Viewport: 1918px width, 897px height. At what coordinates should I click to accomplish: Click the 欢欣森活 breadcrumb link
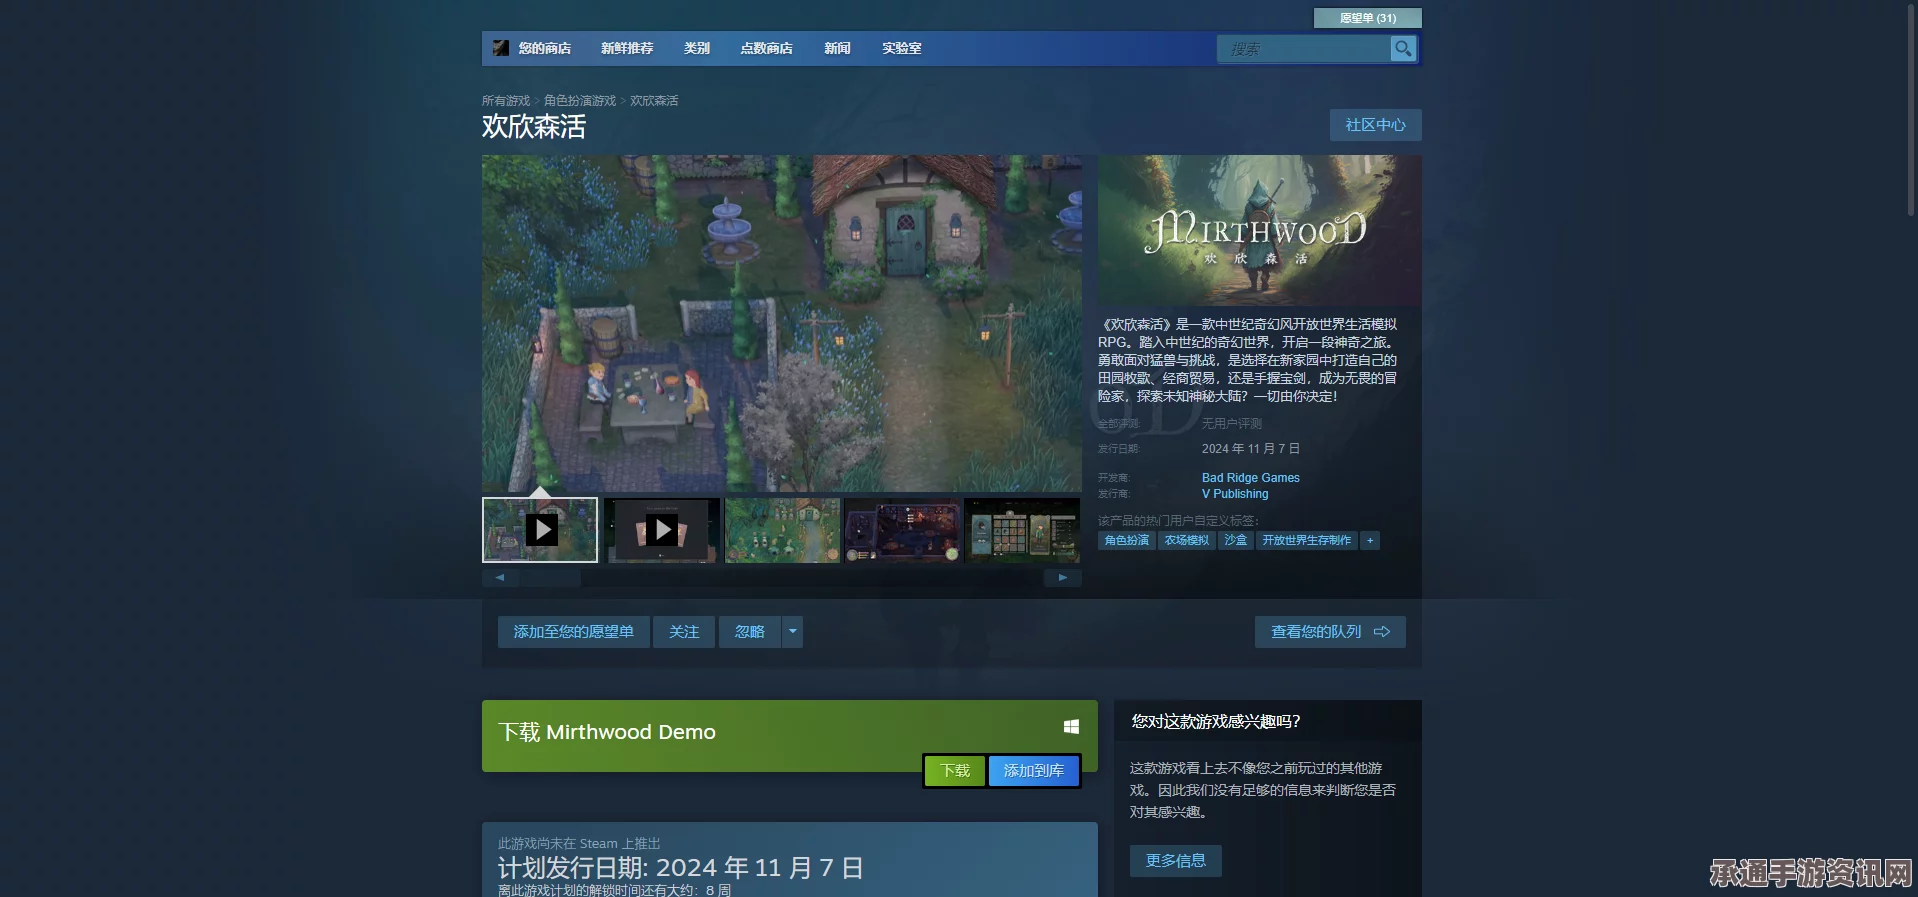point(654,101)
